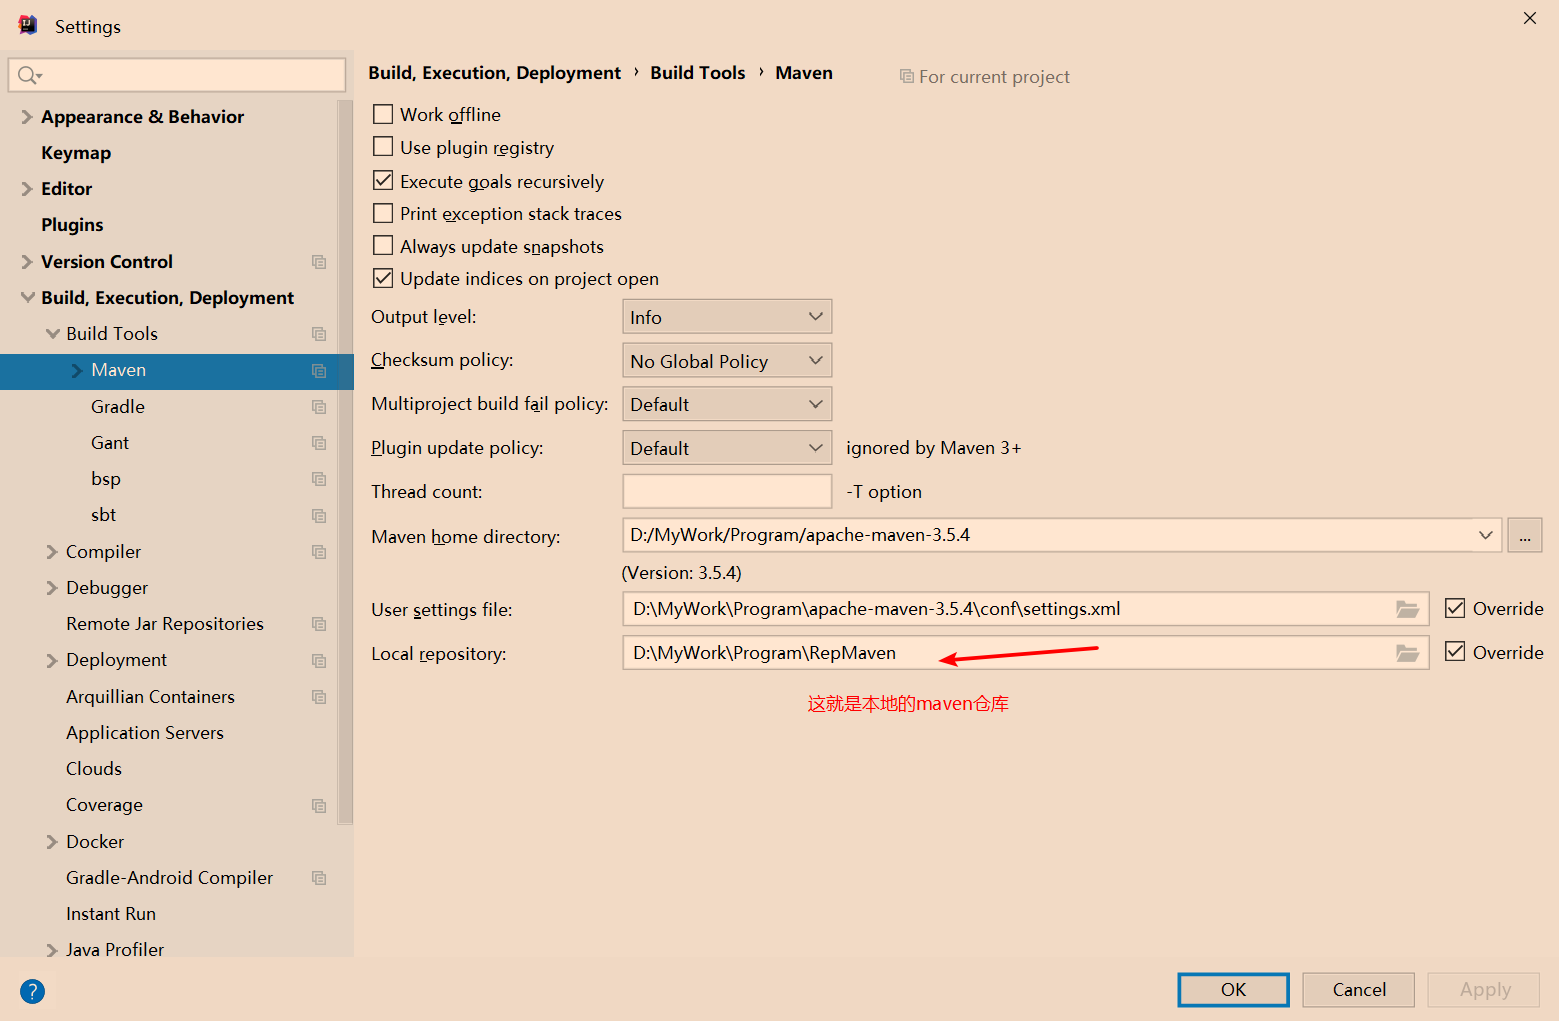Click the settings tree vertical scrollbar

[x=346, y=462]
